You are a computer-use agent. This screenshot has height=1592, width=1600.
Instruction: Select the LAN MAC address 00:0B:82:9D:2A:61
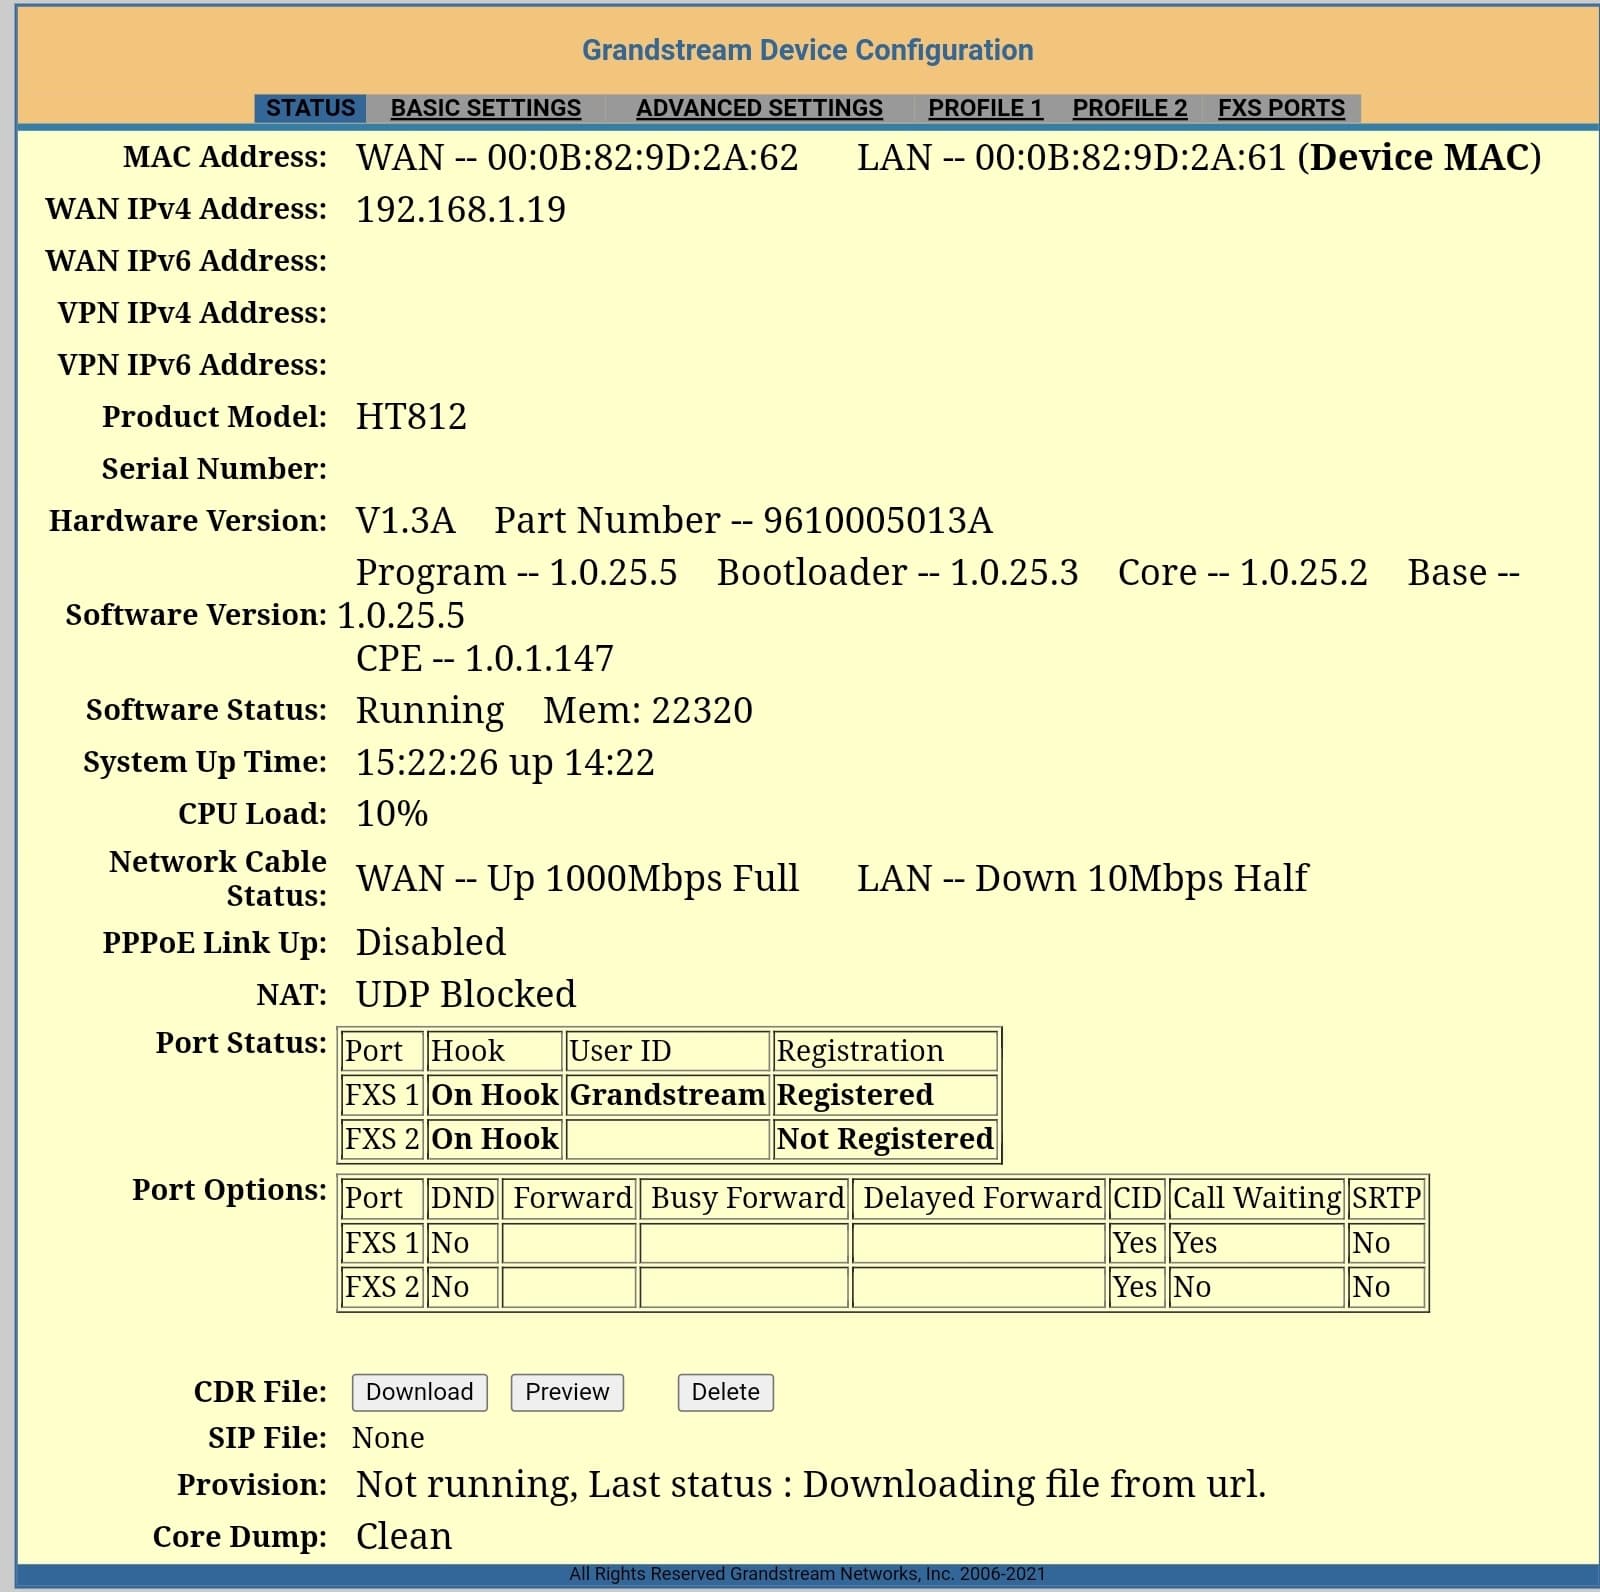point(1130,158)
